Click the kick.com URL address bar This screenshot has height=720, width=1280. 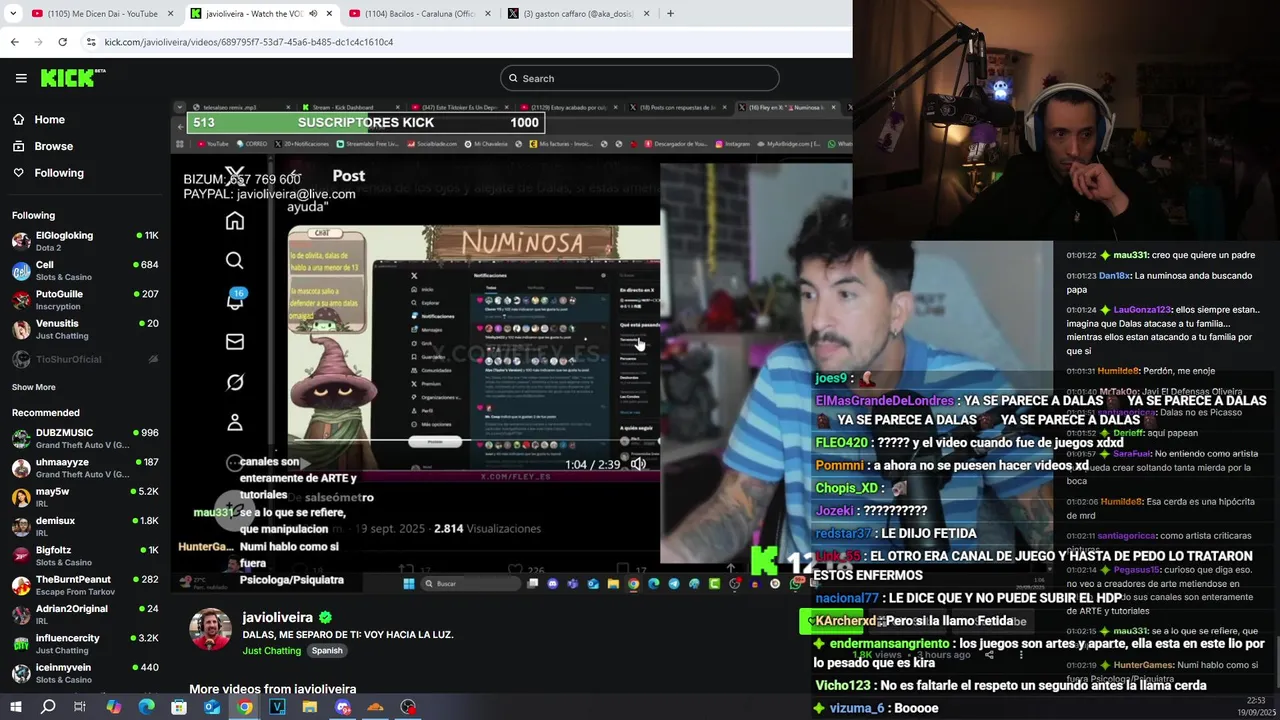(249, 42)
